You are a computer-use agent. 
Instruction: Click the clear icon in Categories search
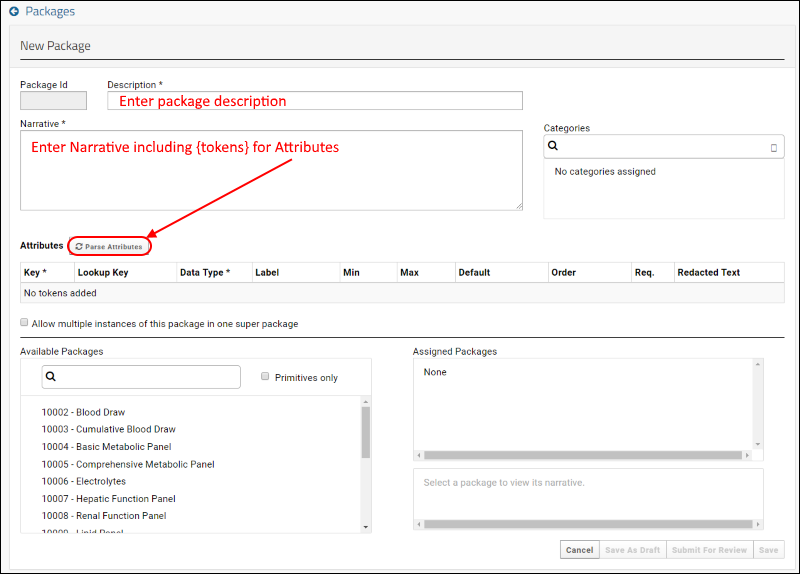[773, 147]
